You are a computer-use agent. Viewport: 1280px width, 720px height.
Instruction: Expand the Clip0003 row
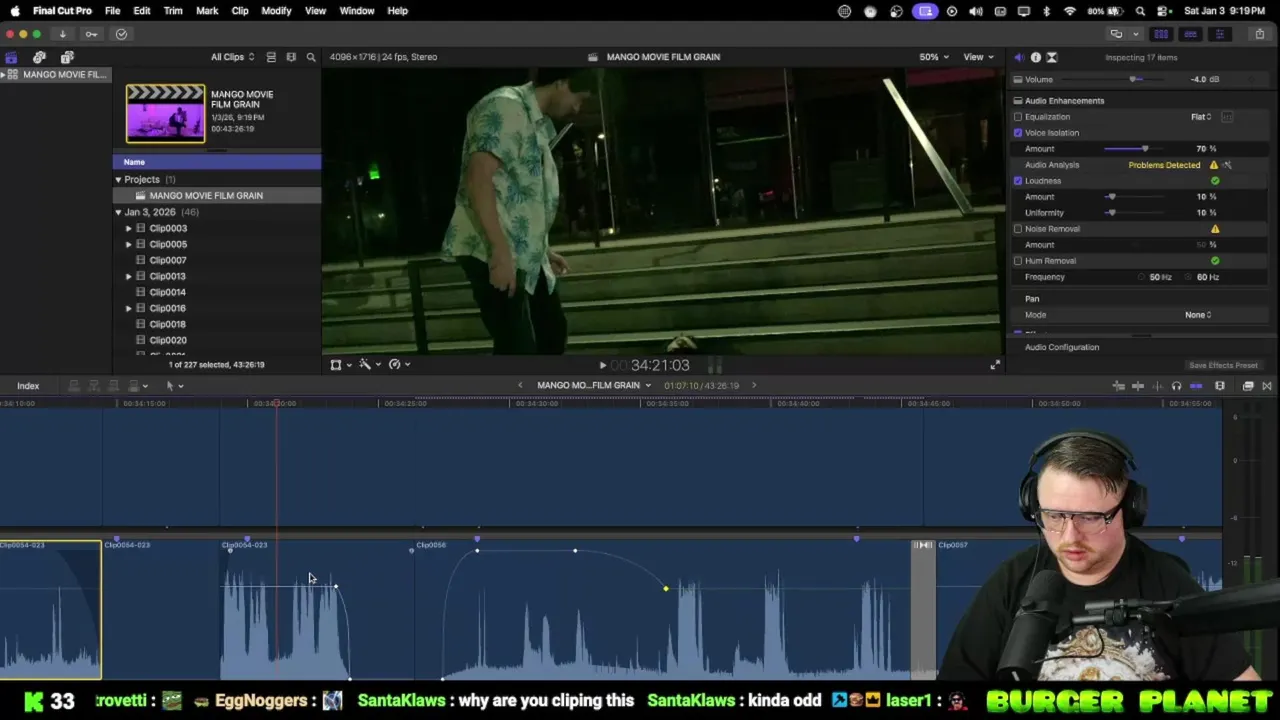(128, 228)
